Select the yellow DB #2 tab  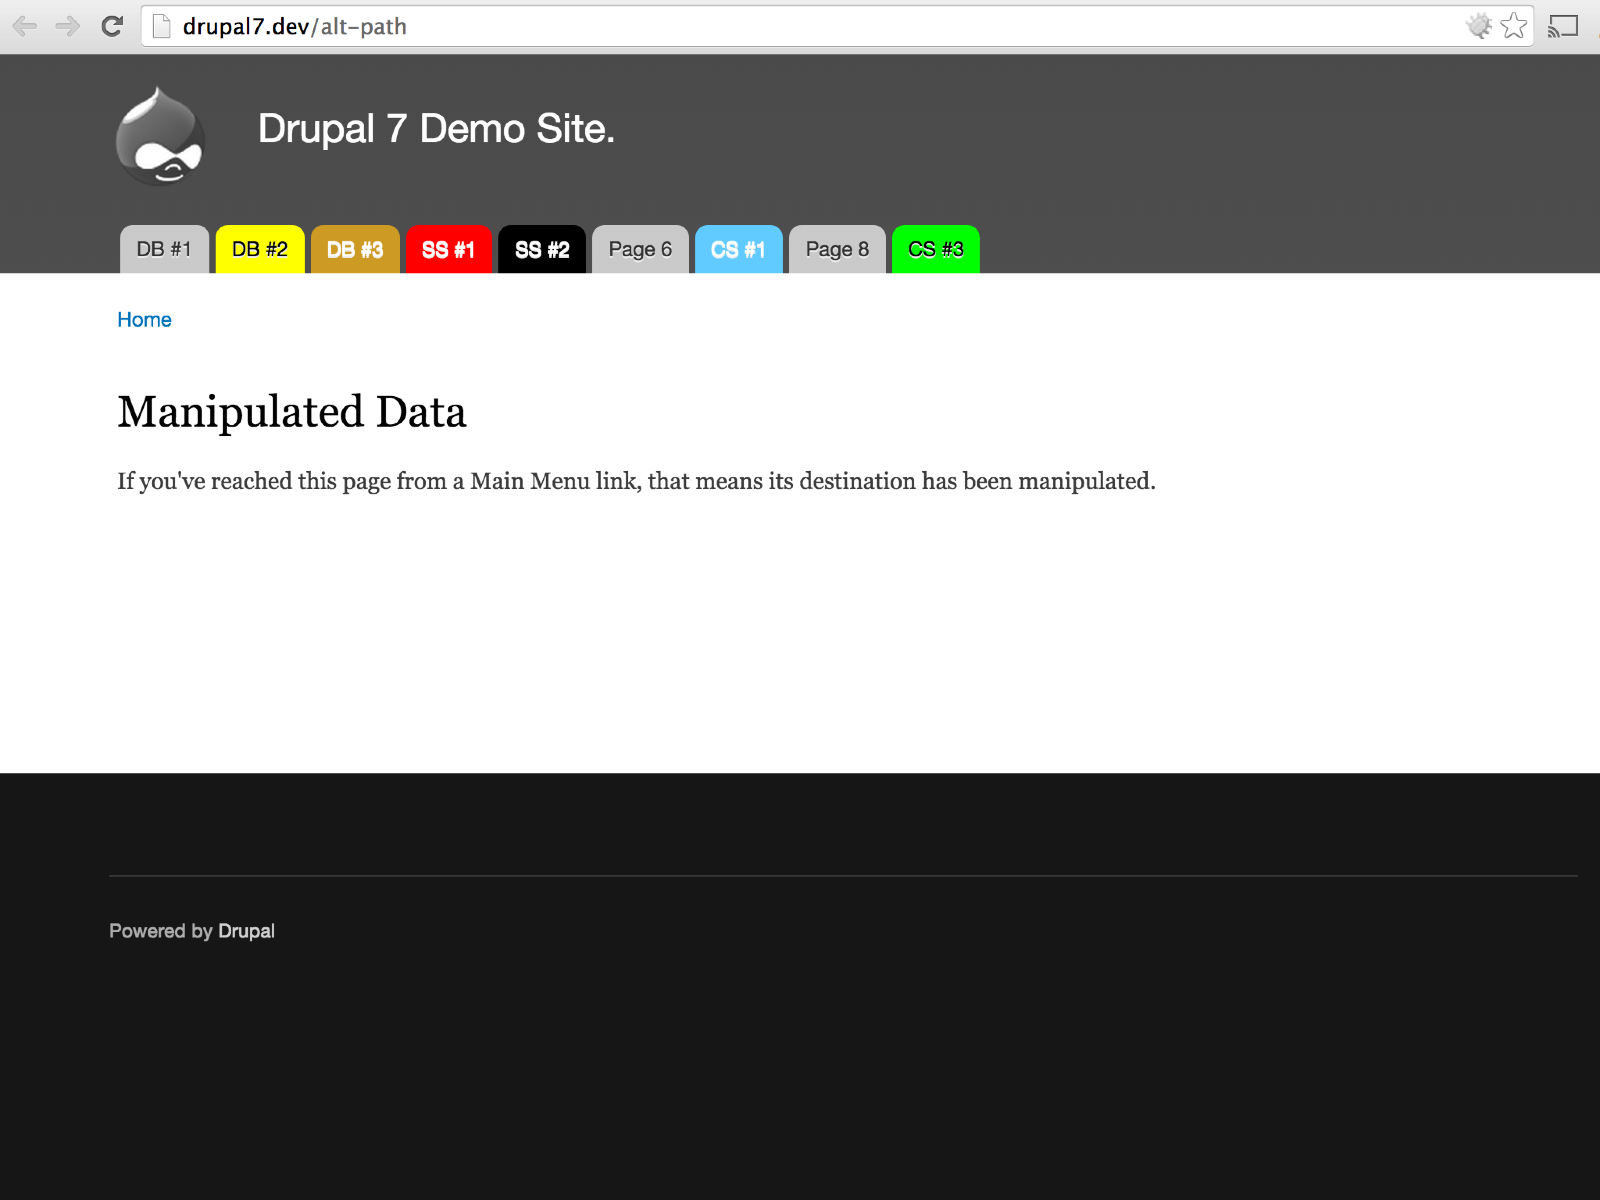(x=259, y=249)
